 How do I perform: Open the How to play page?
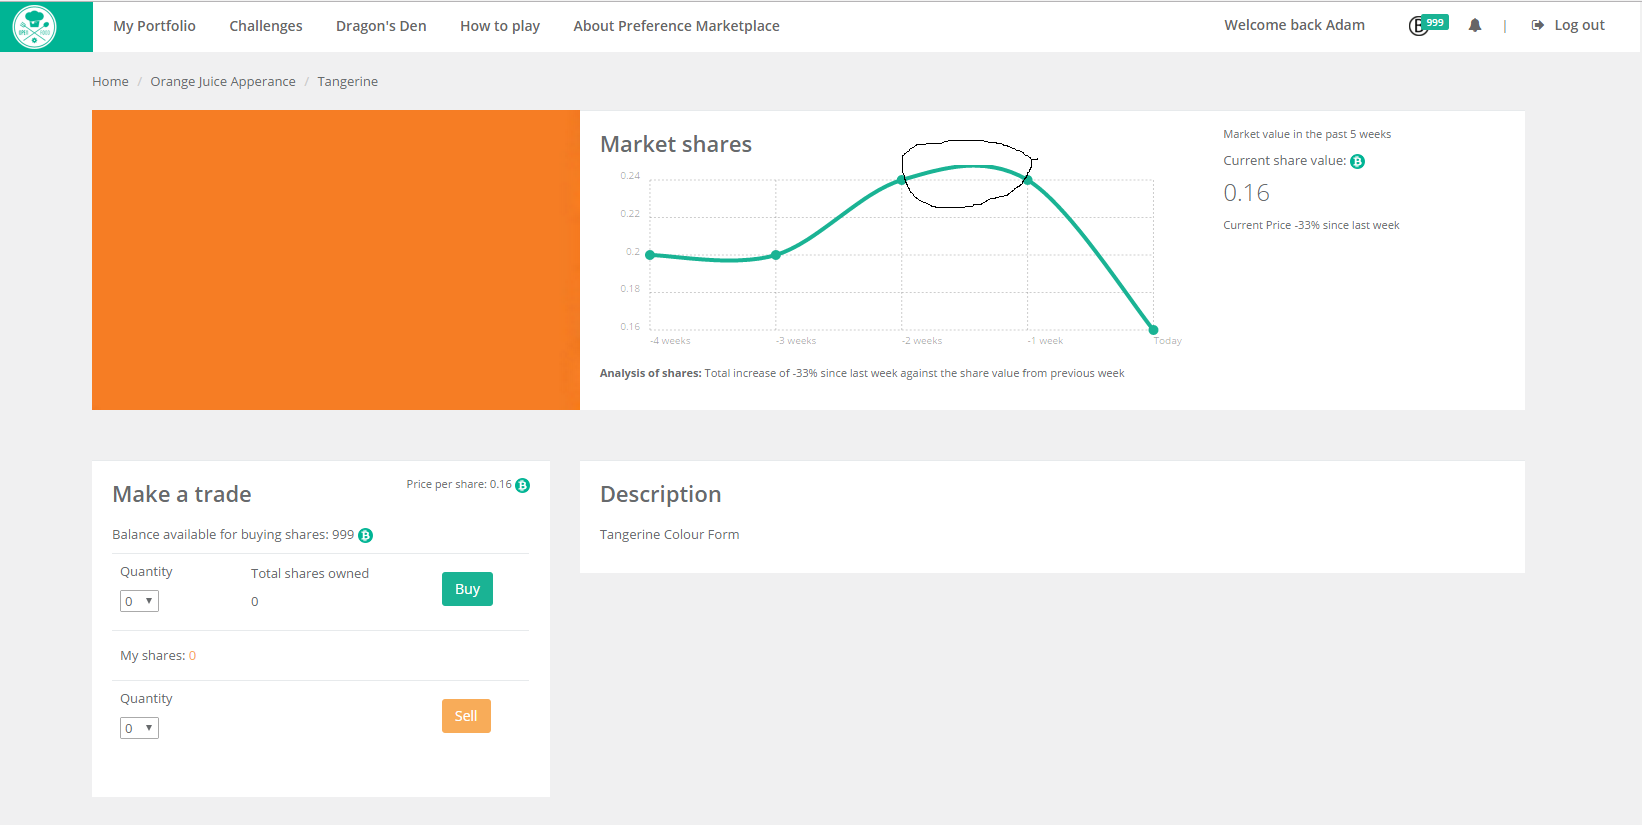499,26
